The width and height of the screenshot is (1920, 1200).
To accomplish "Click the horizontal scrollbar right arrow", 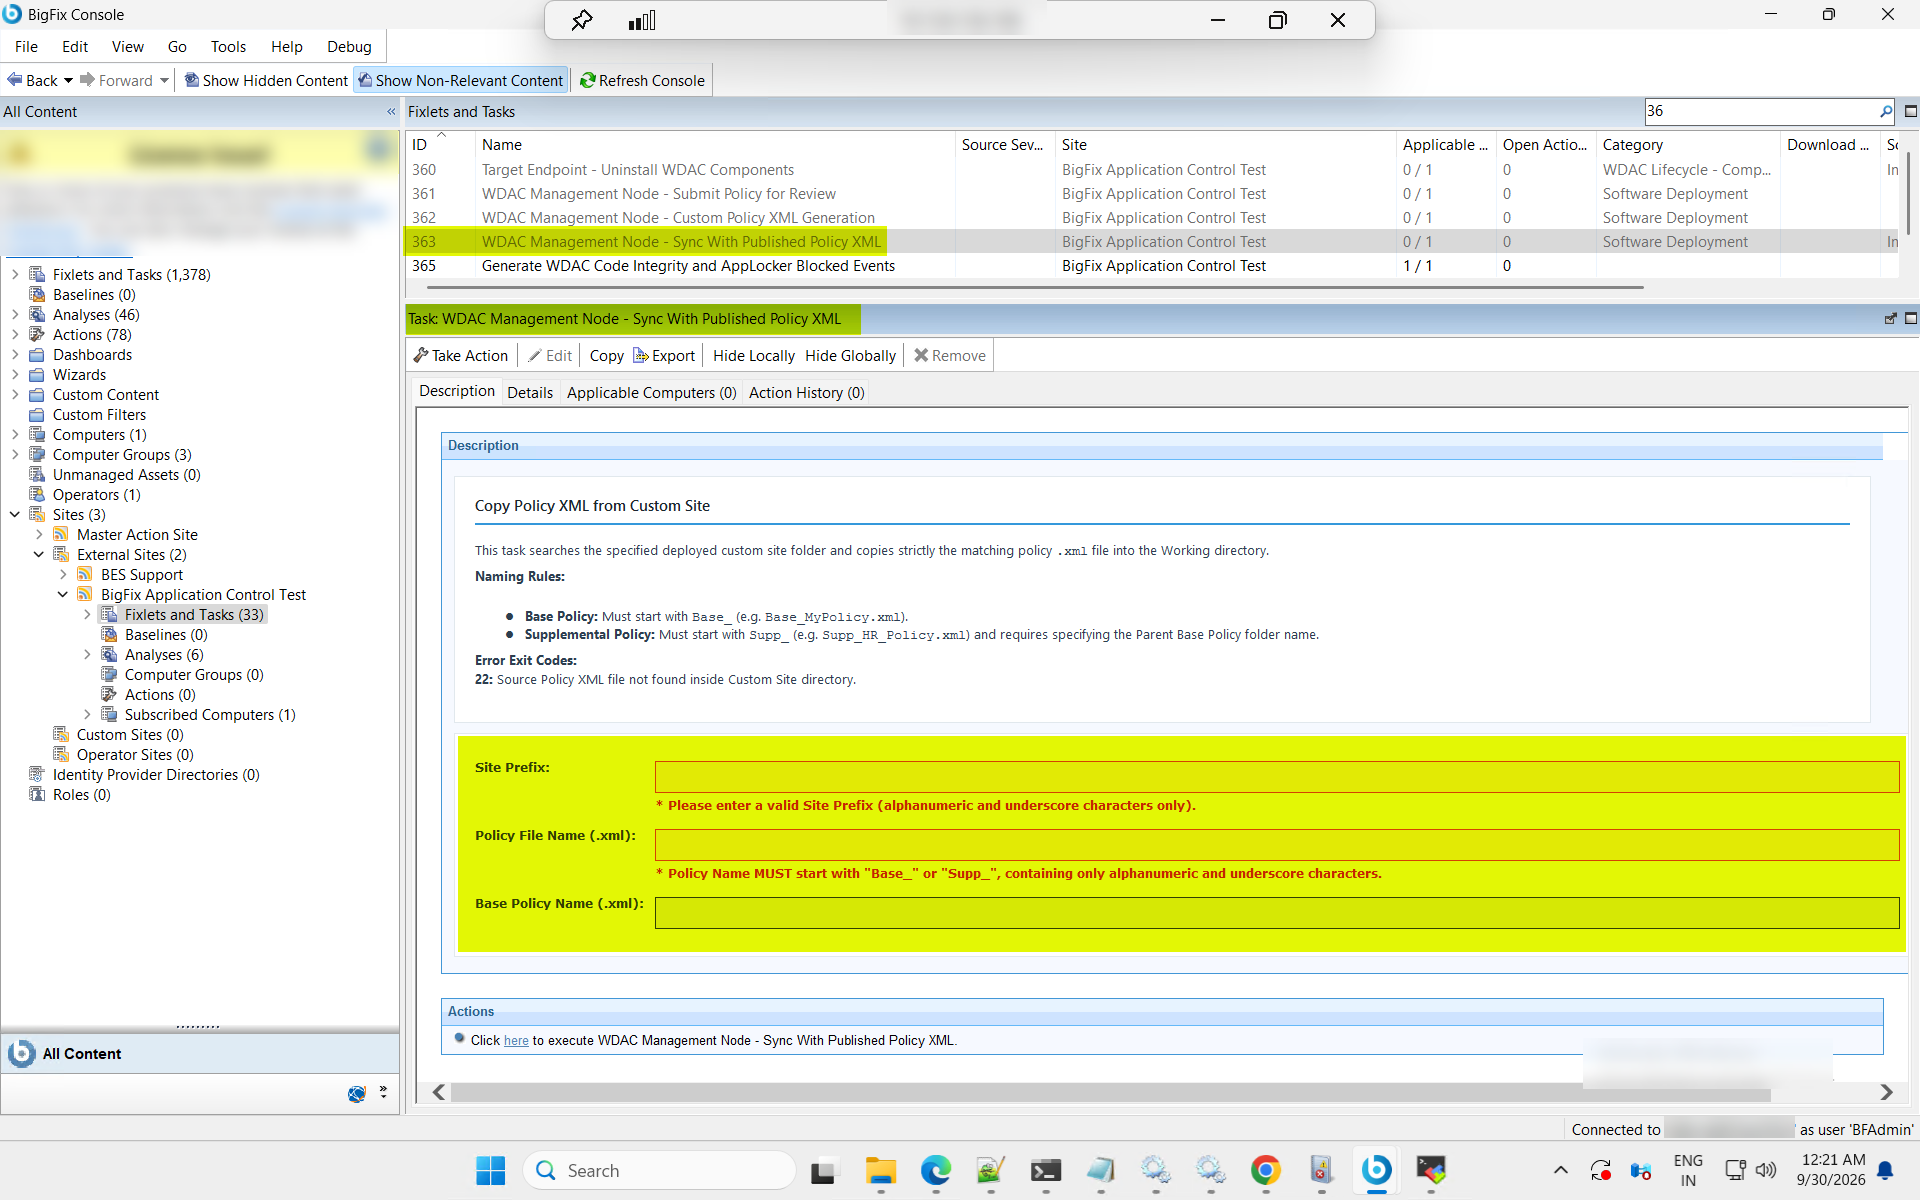I will (1886, 1092).
